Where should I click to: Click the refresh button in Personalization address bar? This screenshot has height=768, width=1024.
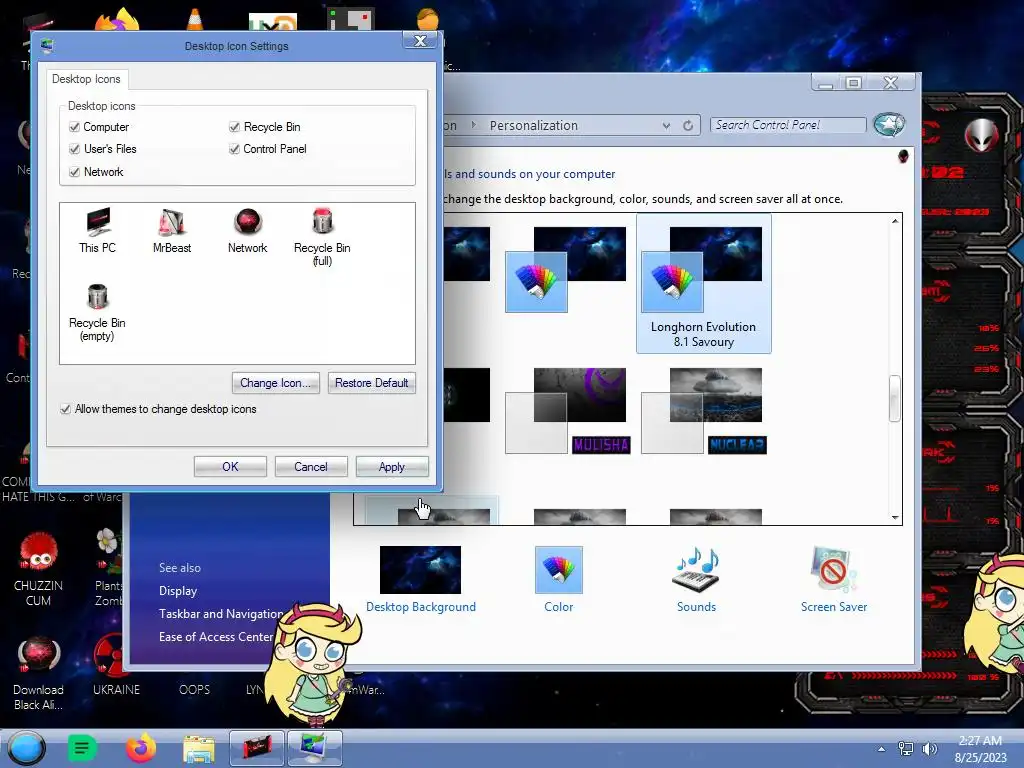point(688,125)
